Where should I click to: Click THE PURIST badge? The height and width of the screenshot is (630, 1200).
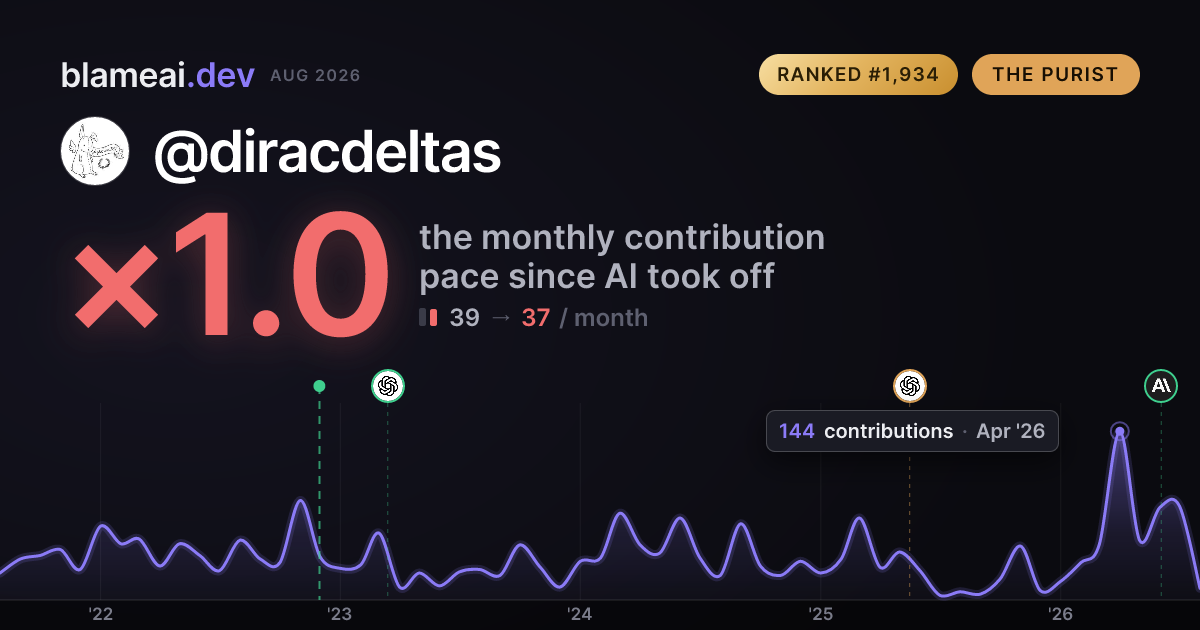tap(1055, 75)
